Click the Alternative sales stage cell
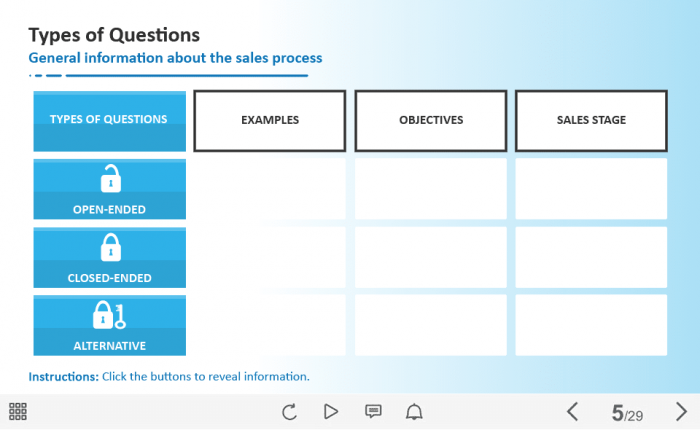This screenshot has height=430, width=700. [x=591, y=325]
